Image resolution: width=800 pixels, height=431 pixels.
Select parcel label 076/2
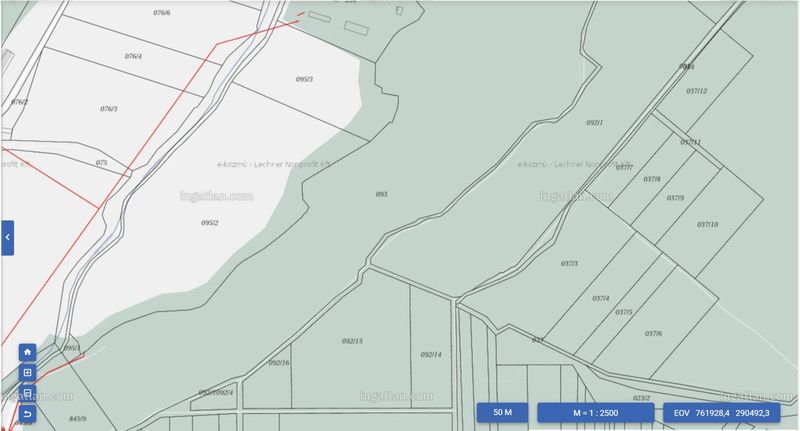[19, 102]
